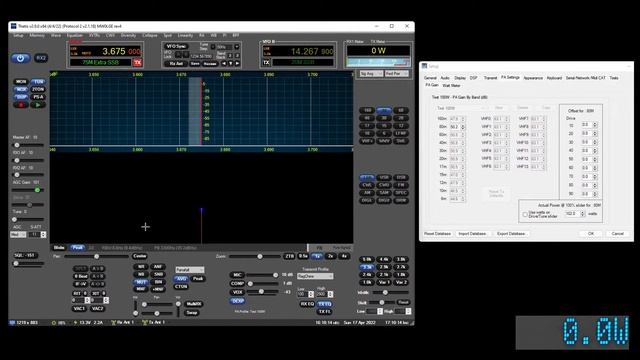
Task: Toggle the TX EQ button
Action: point(324,304)
